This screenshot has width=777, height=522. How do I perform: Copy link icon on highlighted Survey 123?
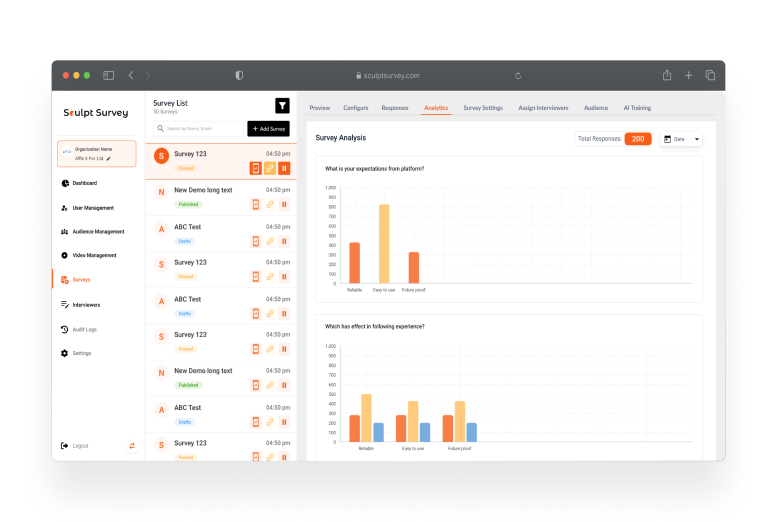pyautogui.click(x=270, y=168)
